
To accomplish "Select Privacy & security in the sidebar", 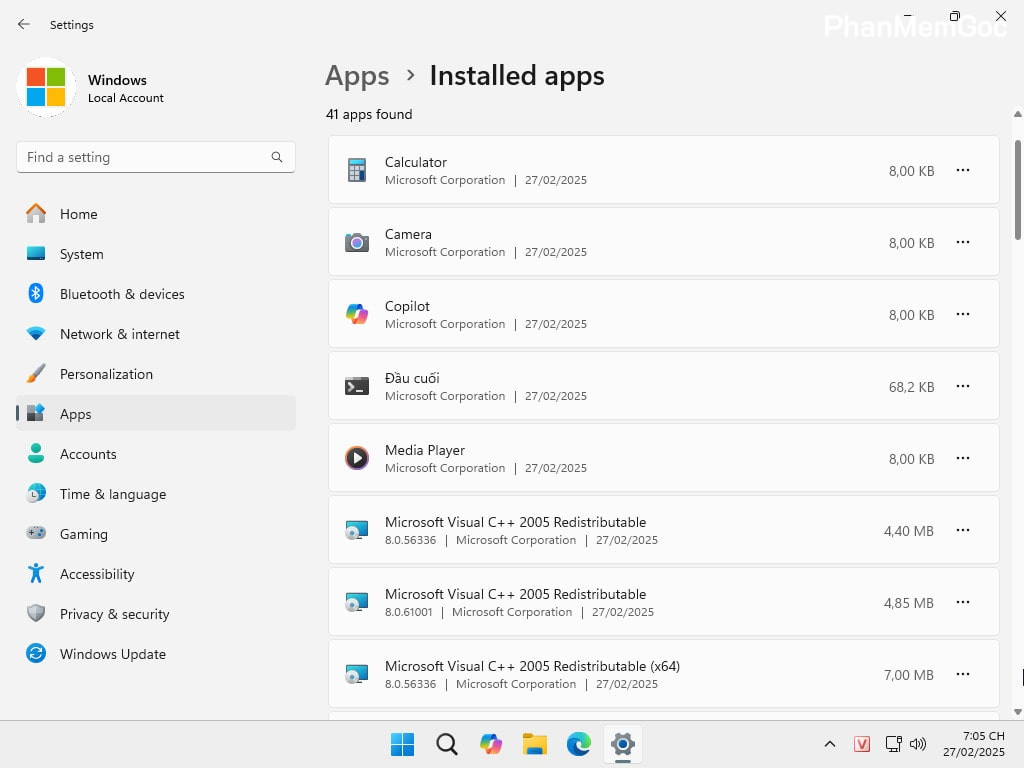I will click(x=114, y=614).
